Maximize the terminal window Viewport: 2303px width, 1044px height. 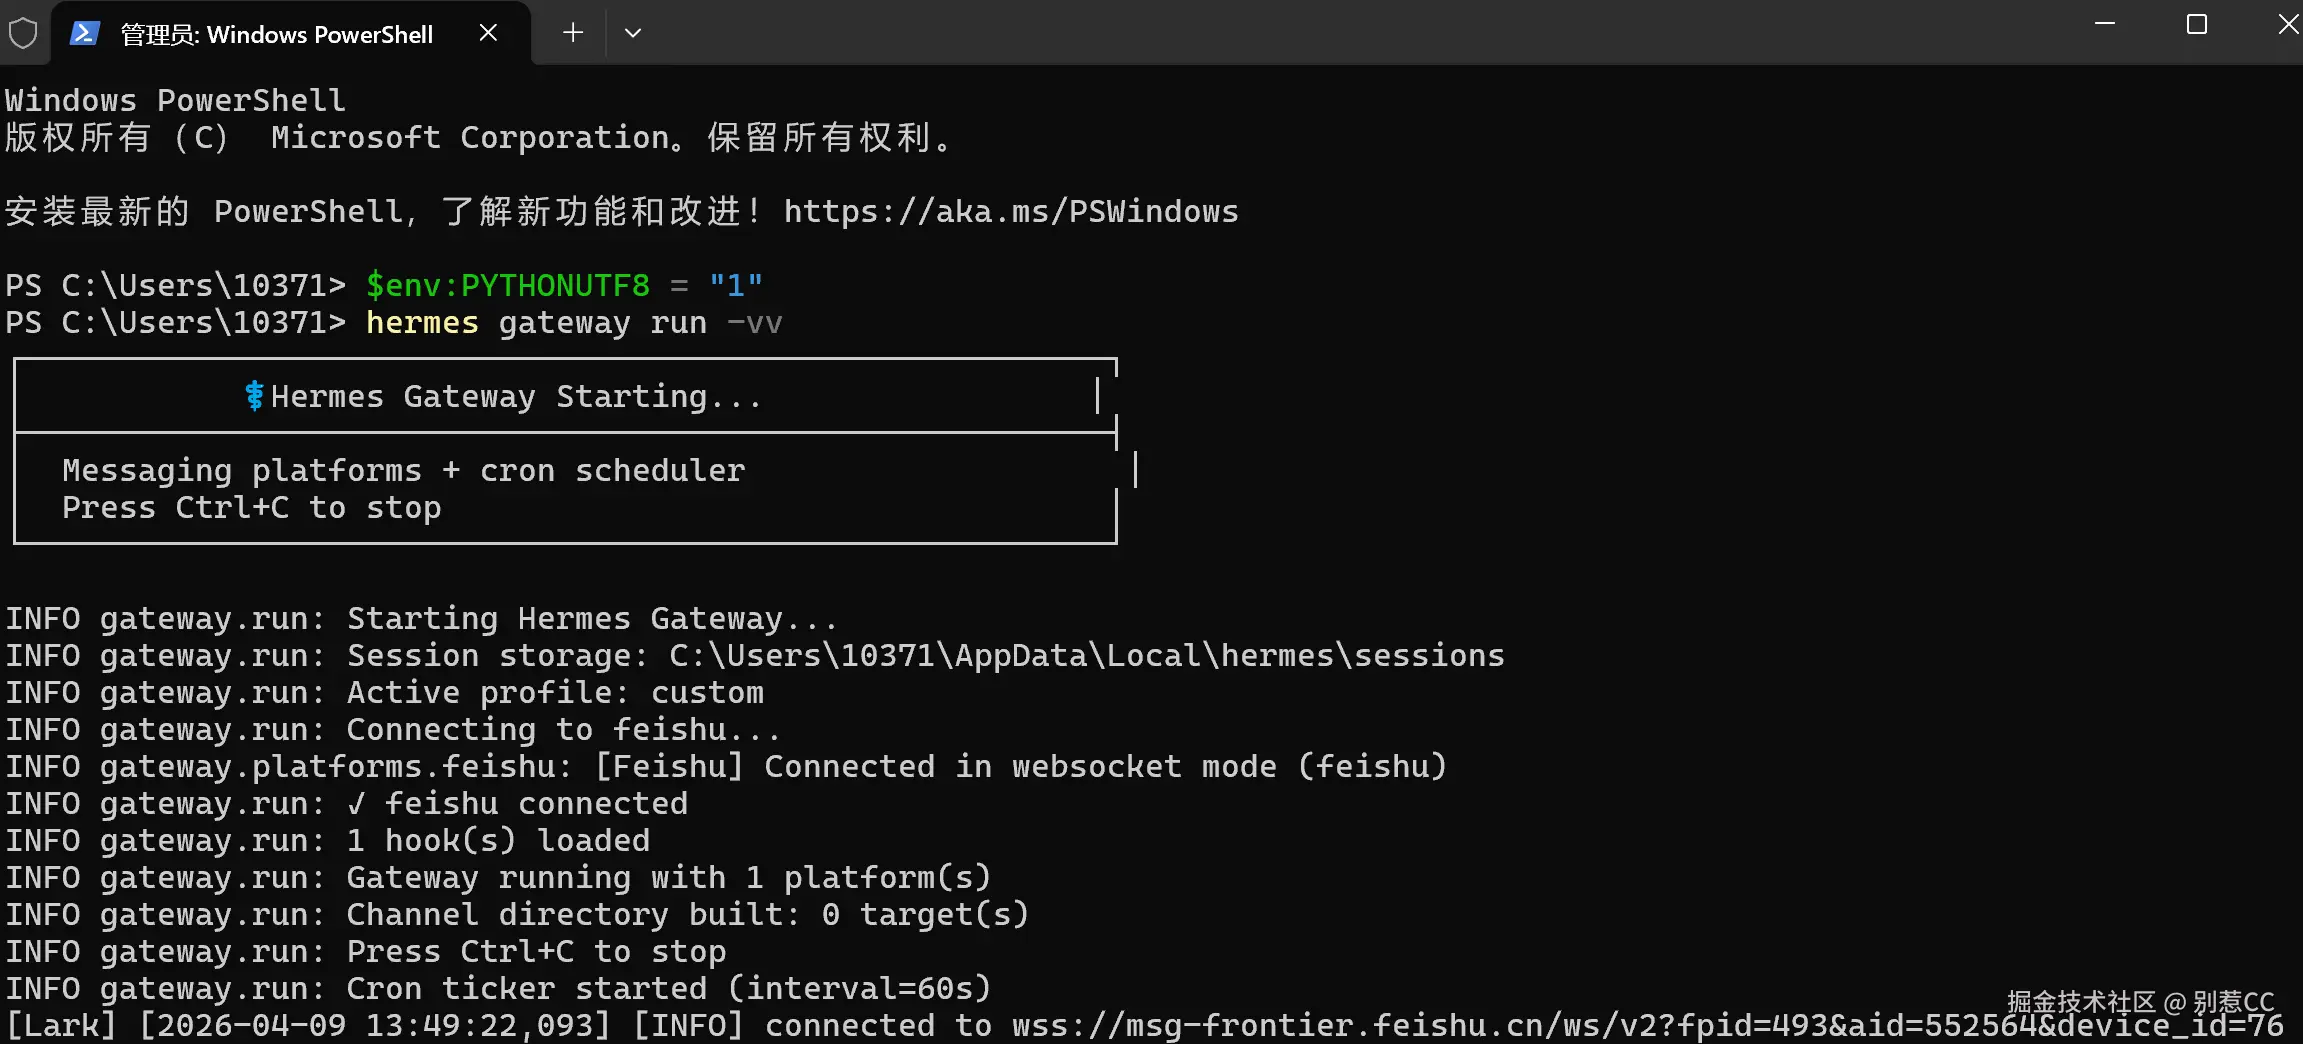[2197, 24]
